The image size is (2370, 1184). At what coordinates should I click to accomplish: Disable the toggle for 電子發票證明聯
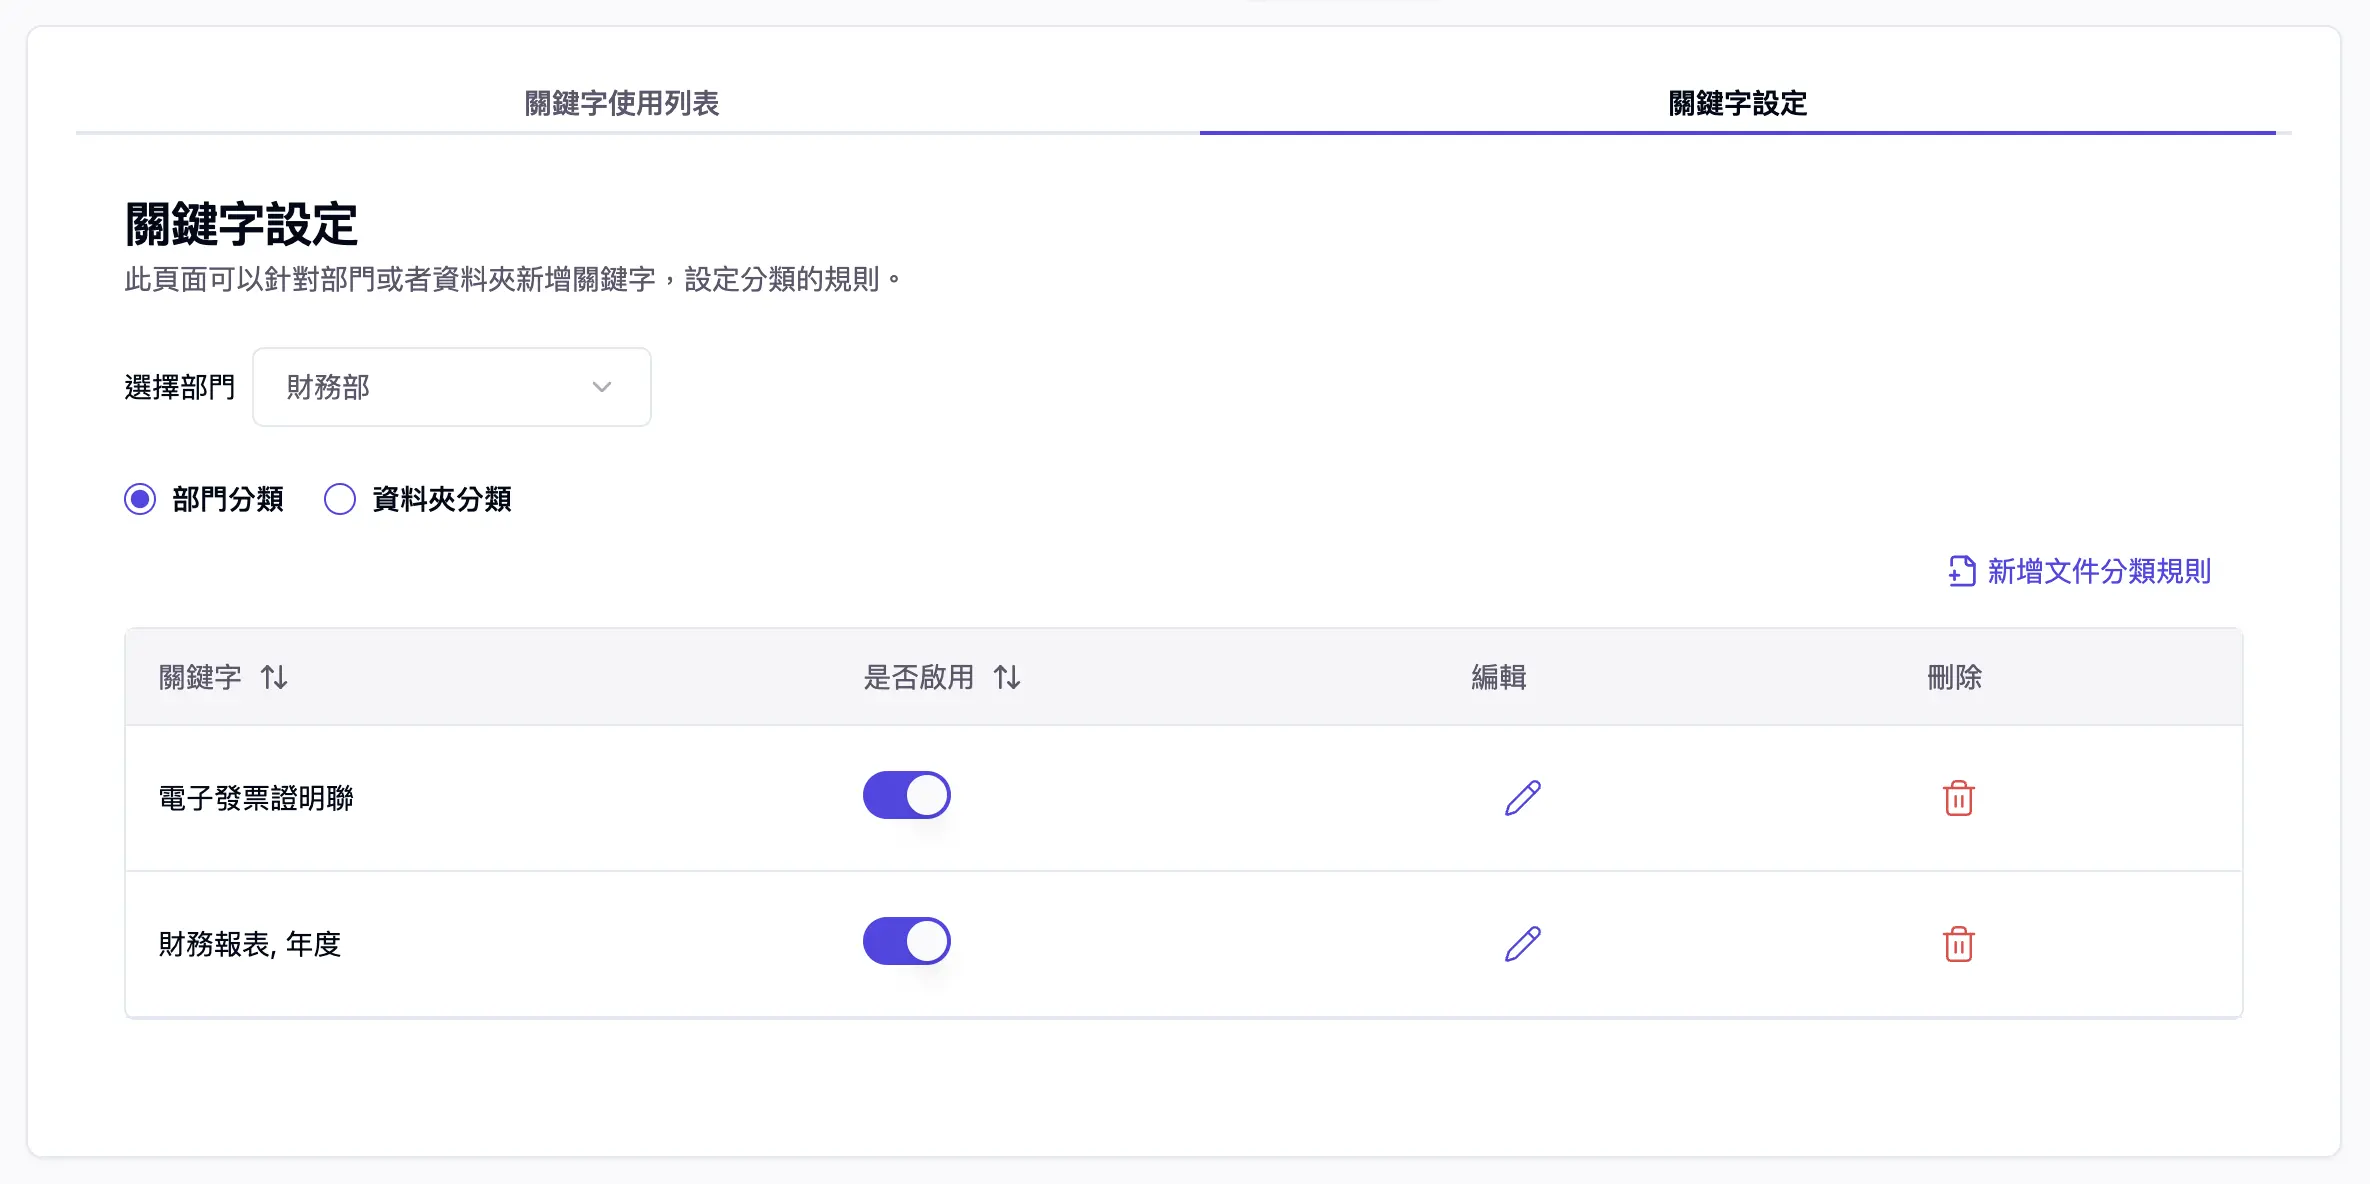click(x=906, y=795)
